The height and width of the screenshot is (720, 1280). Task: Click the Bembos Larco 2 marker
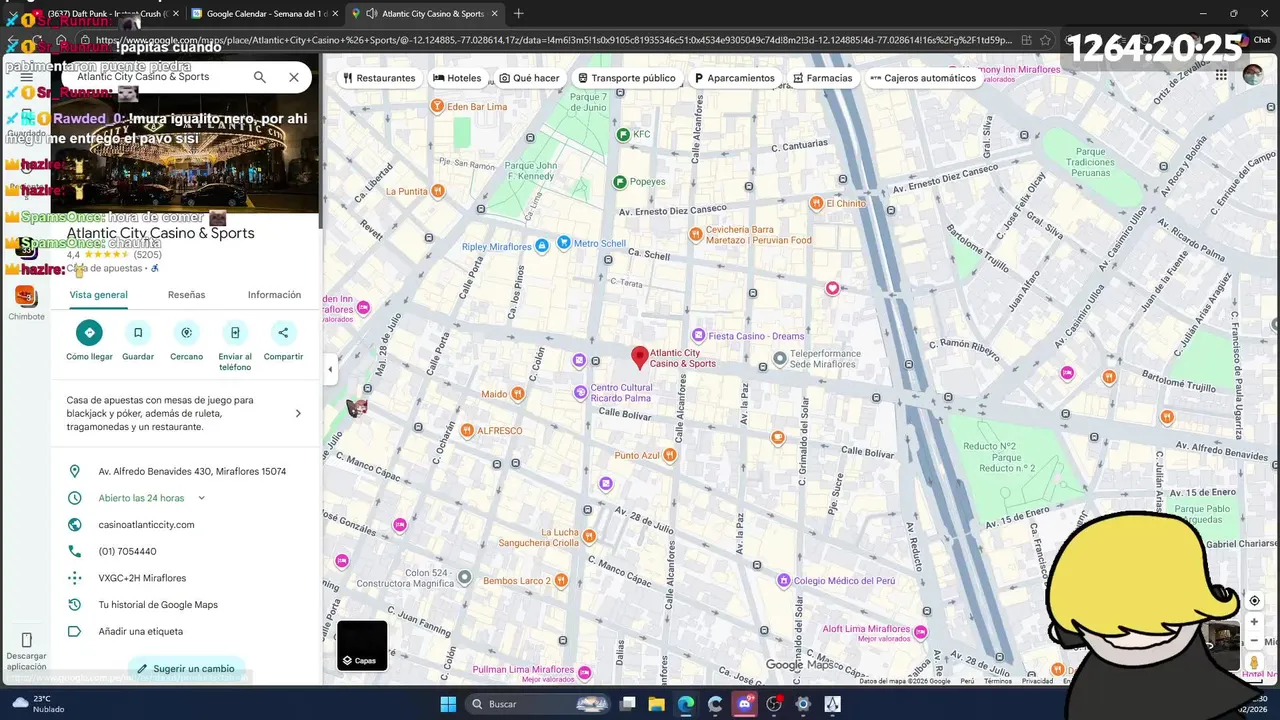click(561, 580)
